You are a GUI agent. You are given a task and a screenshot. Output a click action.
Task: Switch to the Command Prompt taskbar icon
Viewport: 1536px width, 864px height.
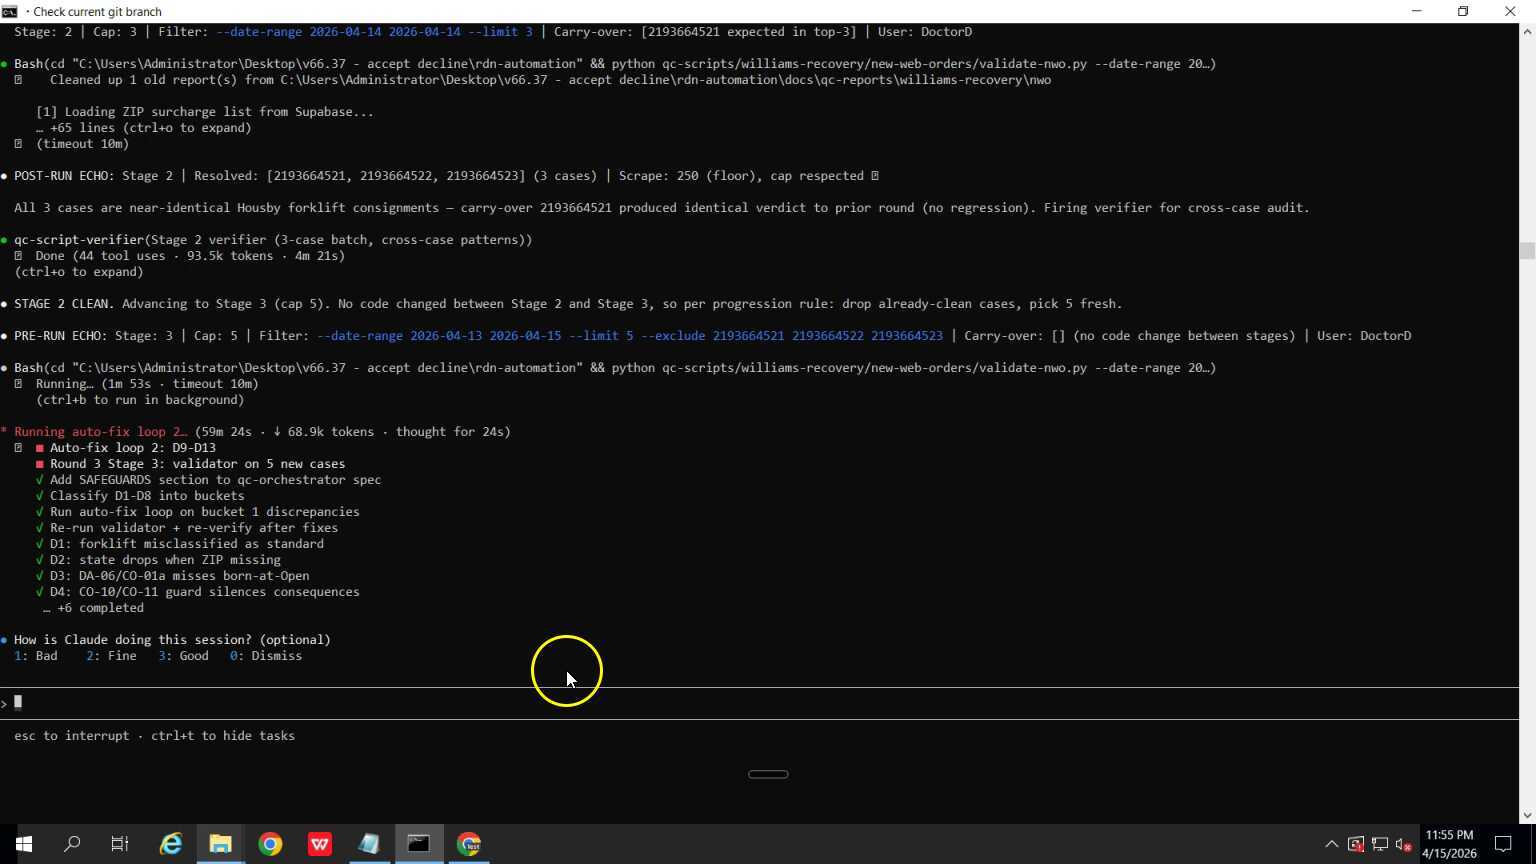click(x=419, y=844)
